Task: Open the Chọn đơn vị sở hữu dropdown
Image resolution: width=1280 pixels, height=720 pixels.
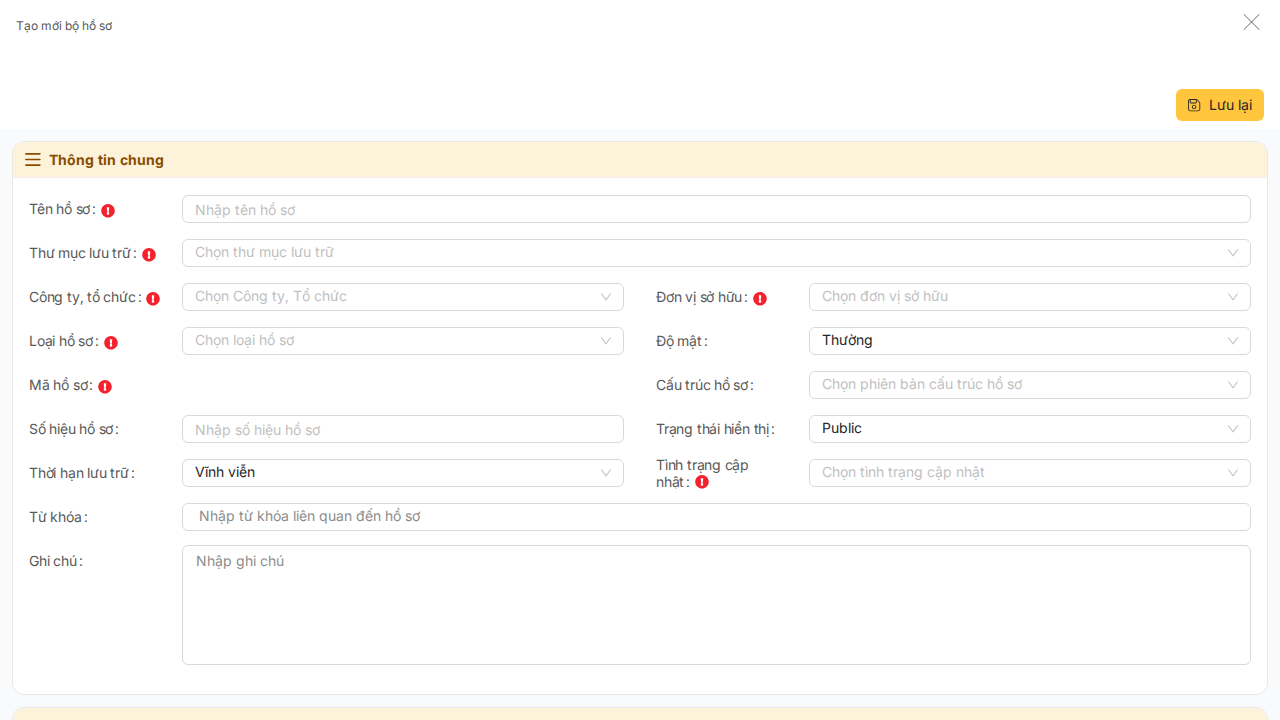Action: pos(1029,297)
